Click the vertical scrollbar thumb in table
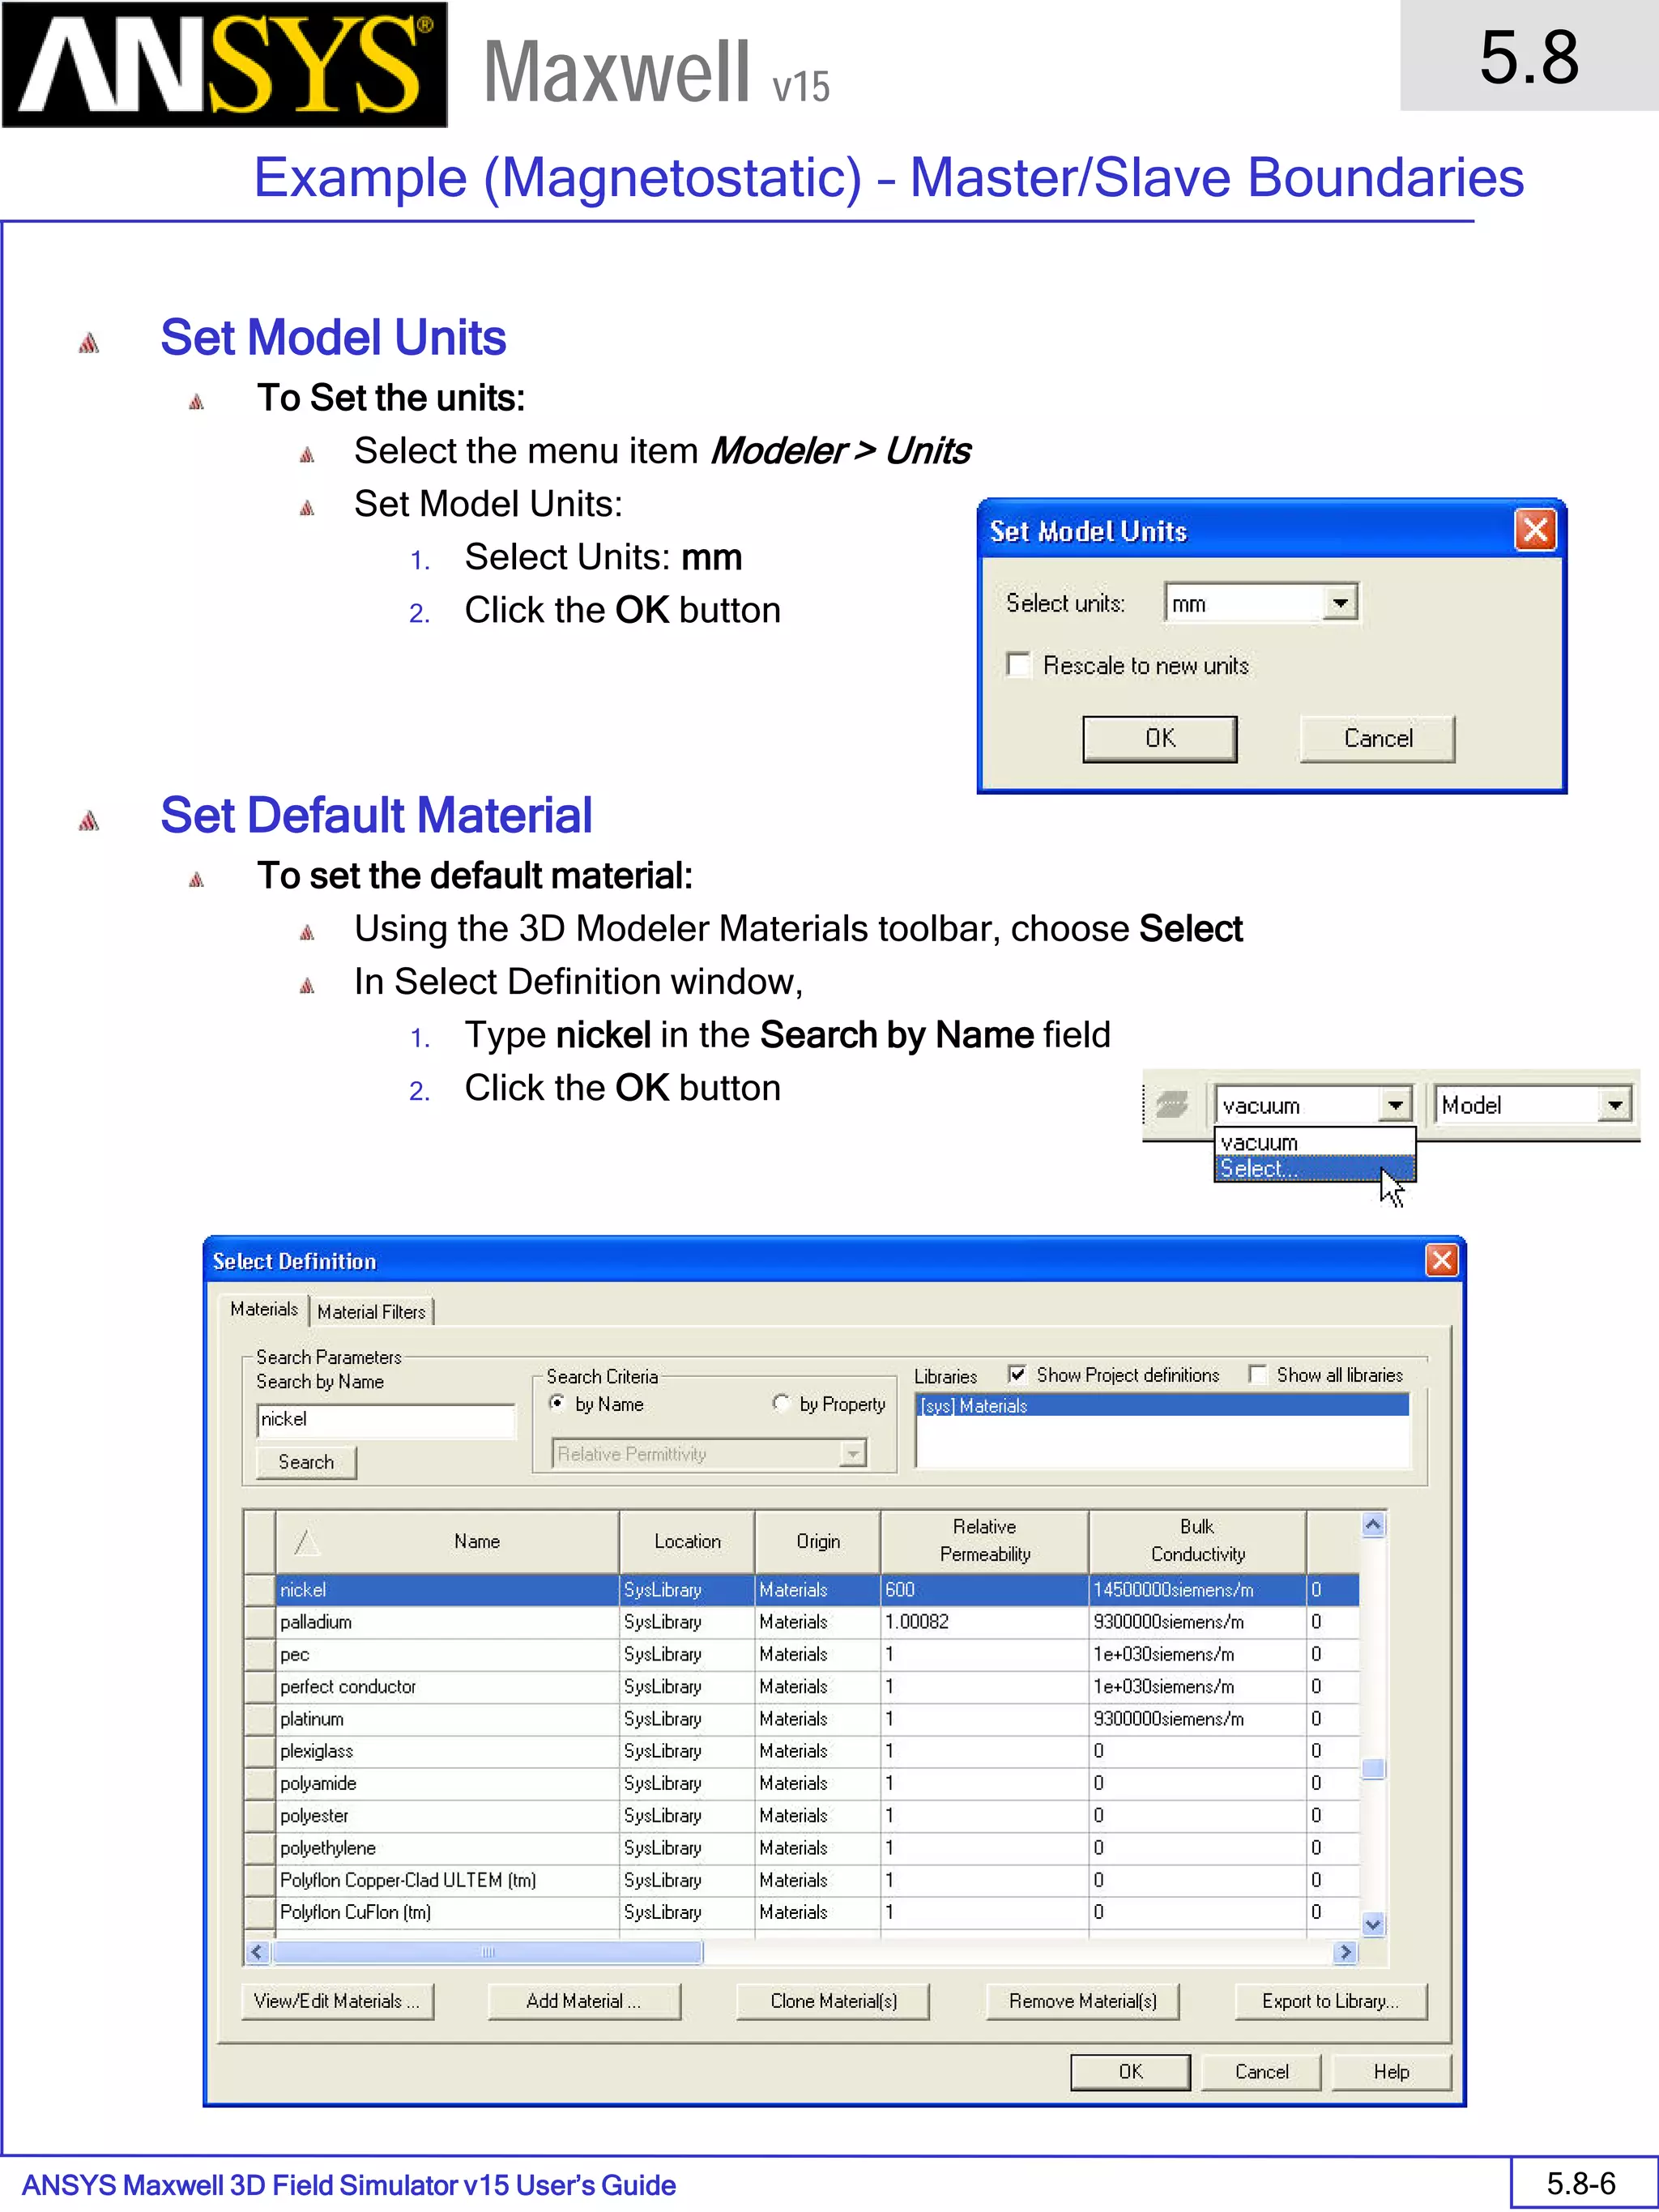Screen dimensions: 1659x2212 (1373, 1768)
